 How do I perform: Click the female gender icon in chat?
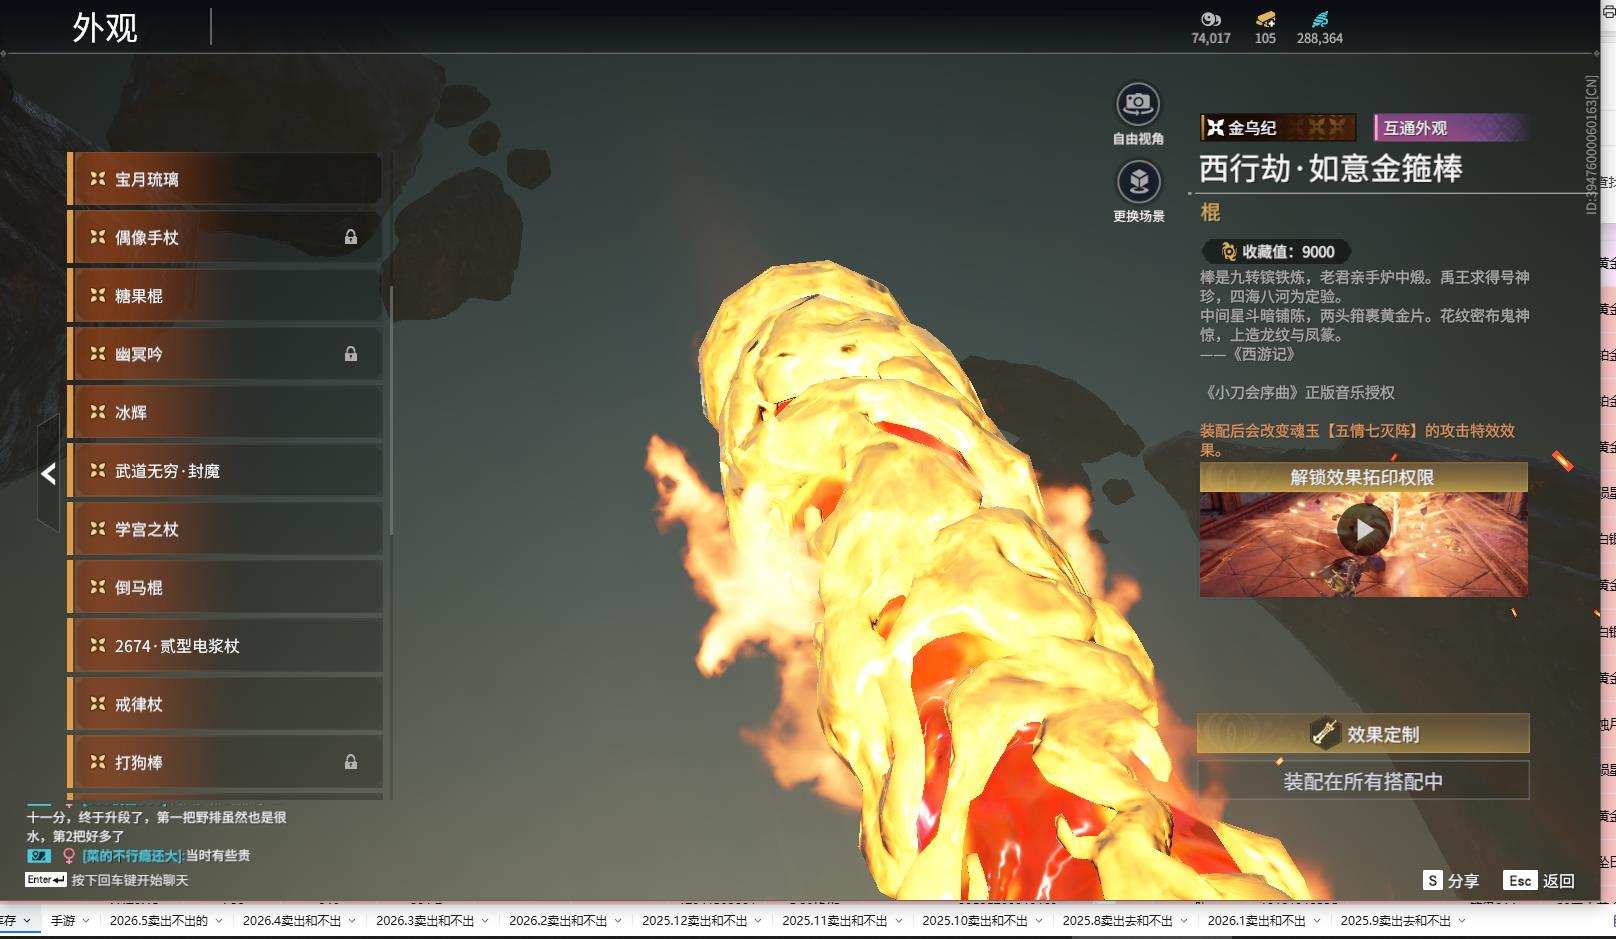point(69,856)
